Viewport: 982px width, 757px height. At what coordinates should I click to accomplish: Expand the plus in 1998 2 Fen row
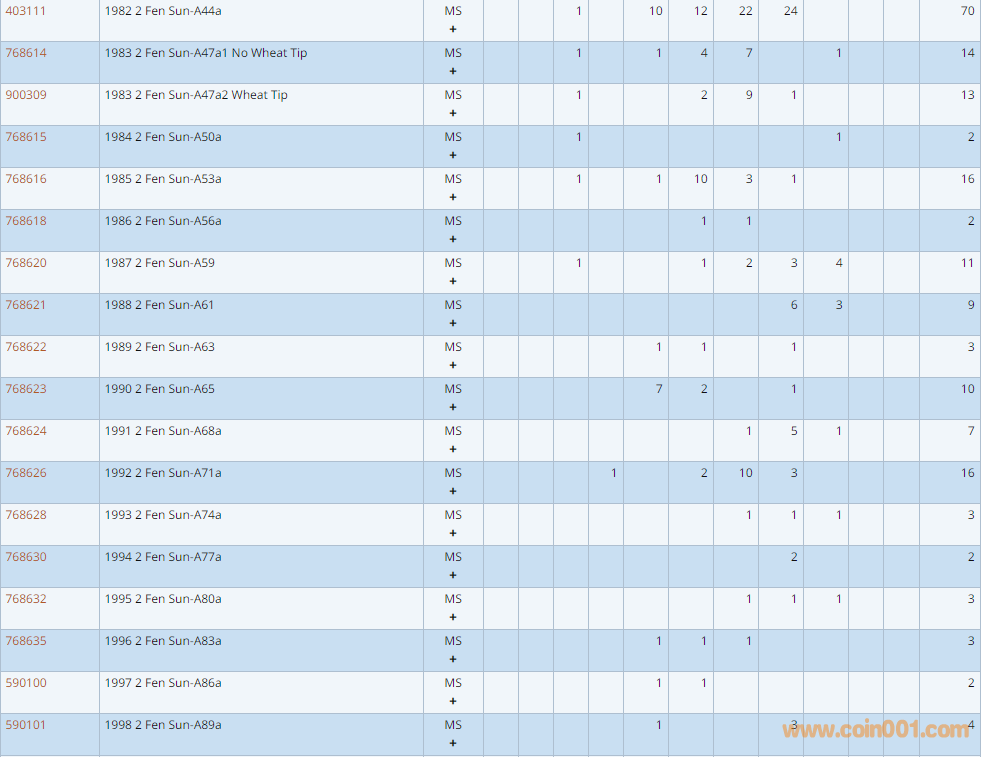453,743
